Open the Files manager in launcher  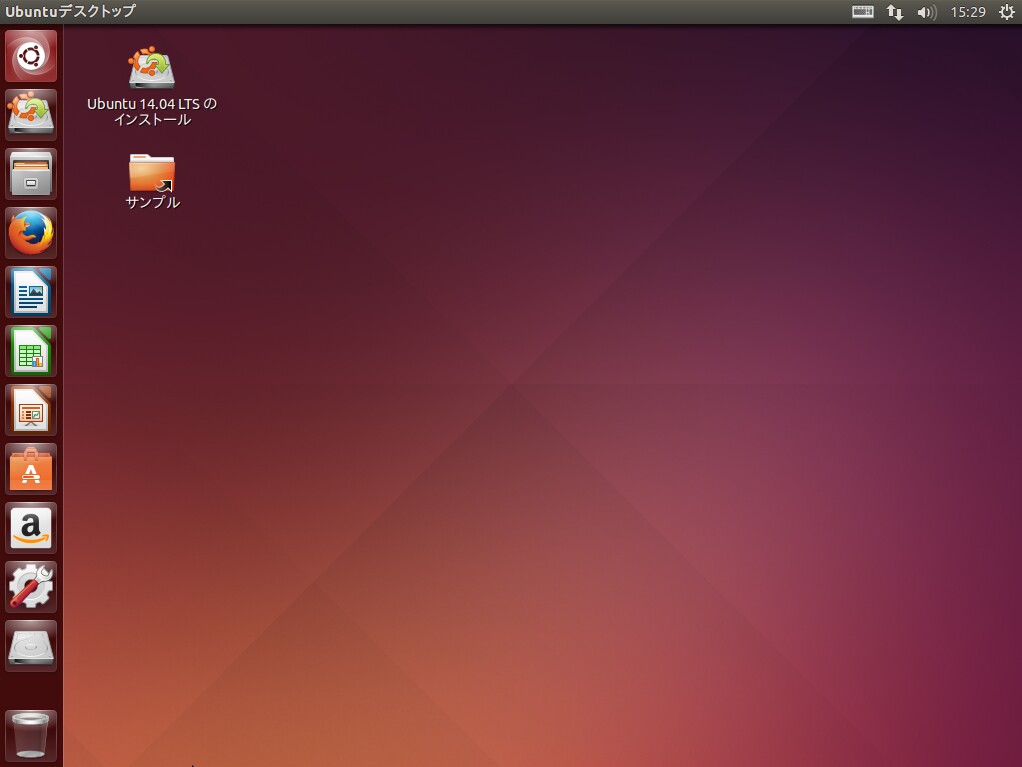pyautogui.click(x=31, y=174)
